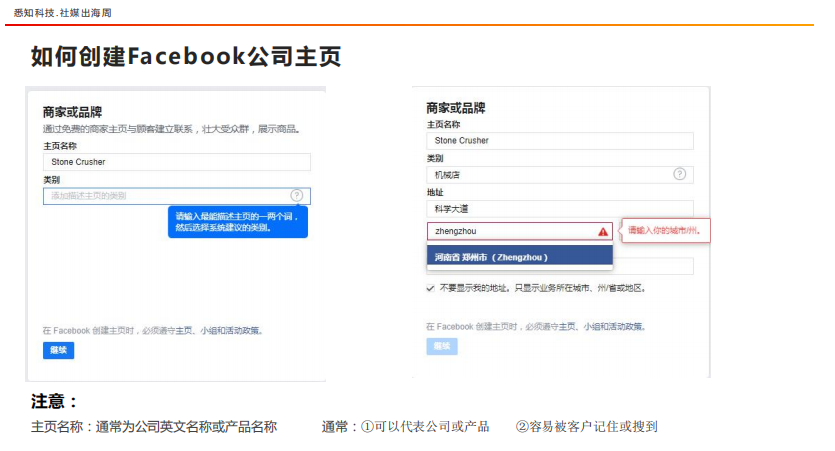Open 主页、小组和活动政策 link in left form
The height and width of the screenshot is (451, 835).
tap(217, 331)
